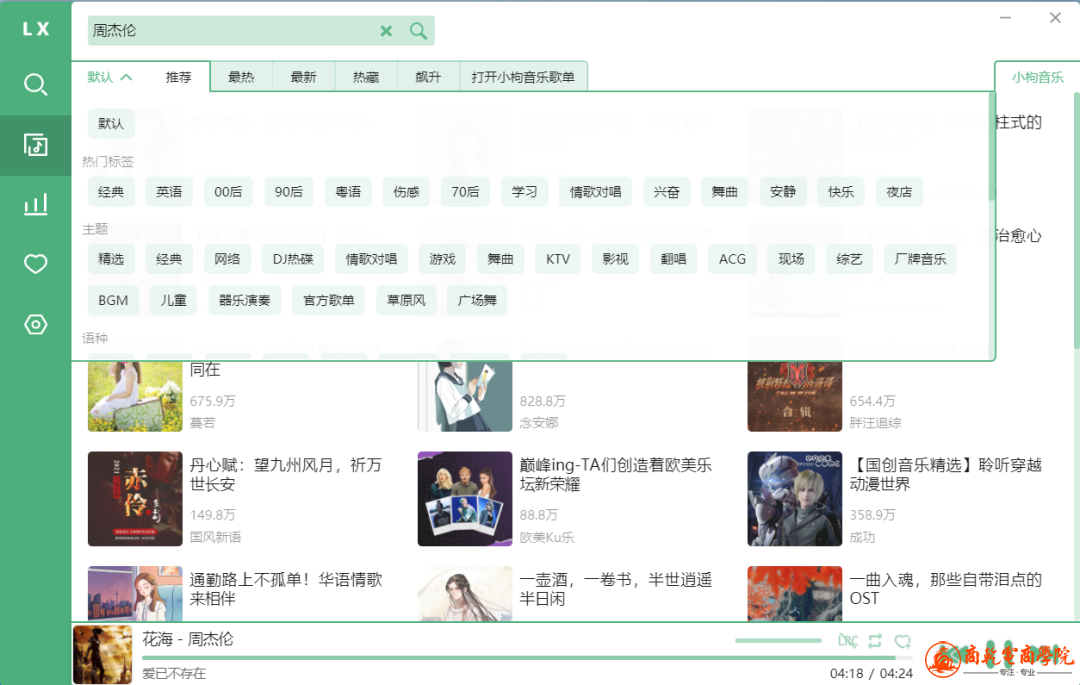Select the 安静 hot tag
Image resolution: width=1080 pixels, height=685 pixels.
coord(782,191)
